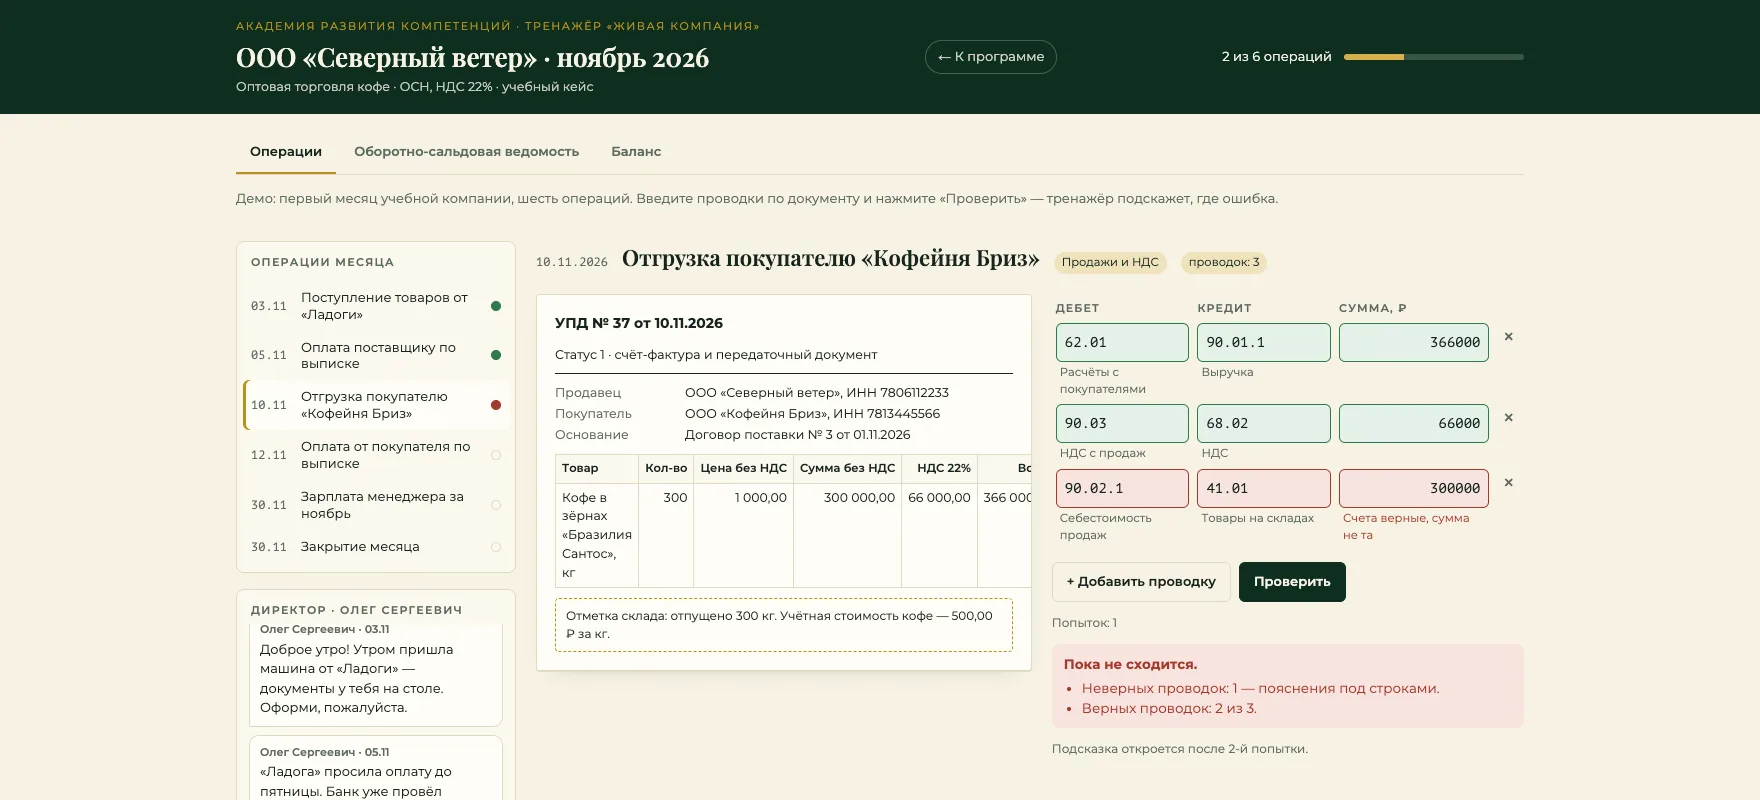Image resolution: width=1760 pixels, height=800 pixels.
Task: Click the credit field containing 90.01.1
Action: (x=1264, y=342)
